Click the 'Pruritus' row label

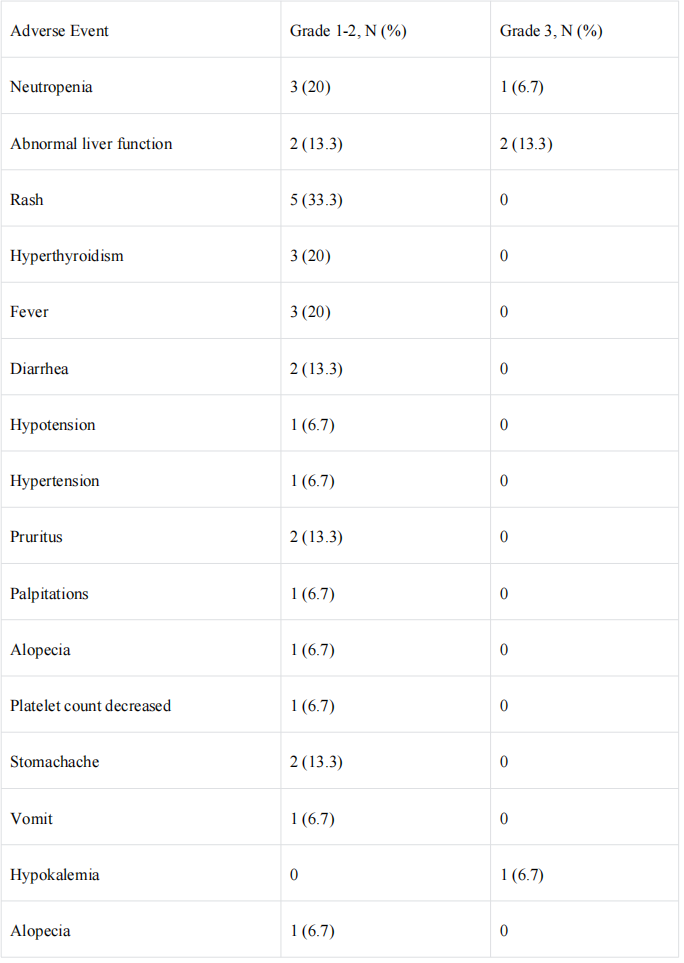[36, 537]
